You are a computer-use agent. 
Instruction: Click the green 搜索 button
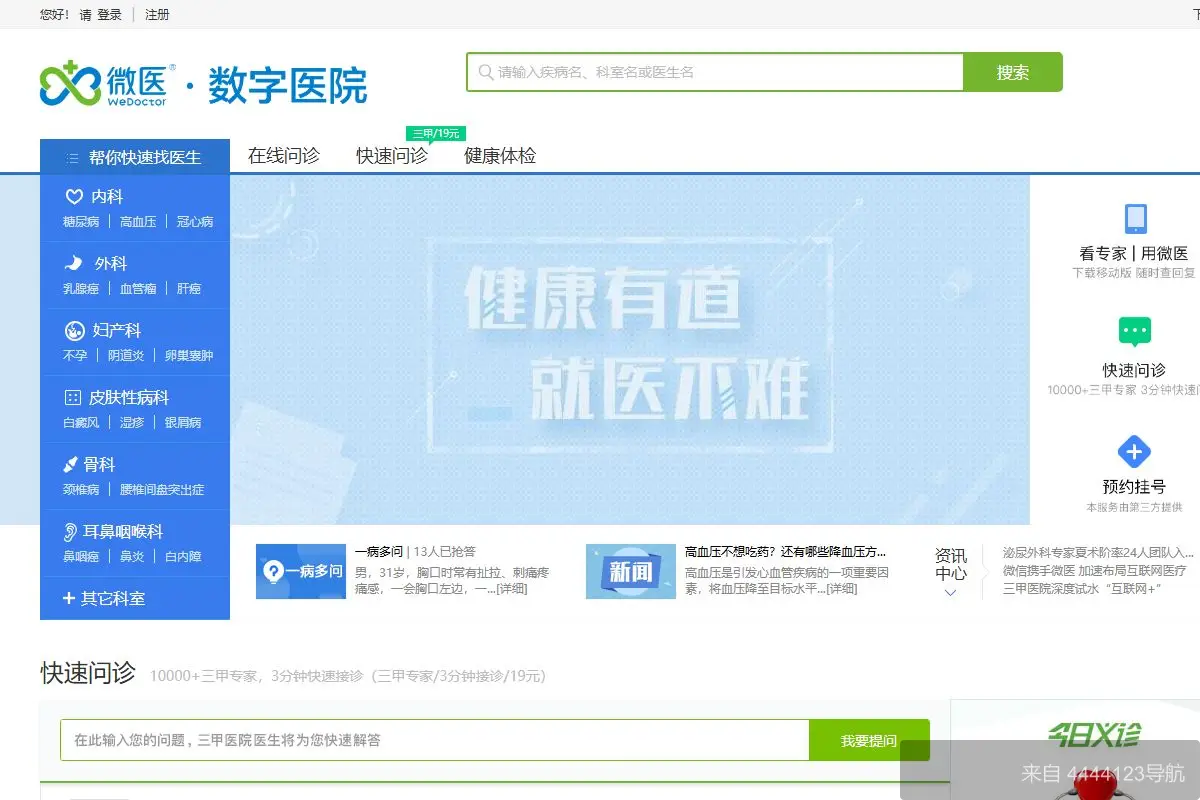pos(1013,72)
